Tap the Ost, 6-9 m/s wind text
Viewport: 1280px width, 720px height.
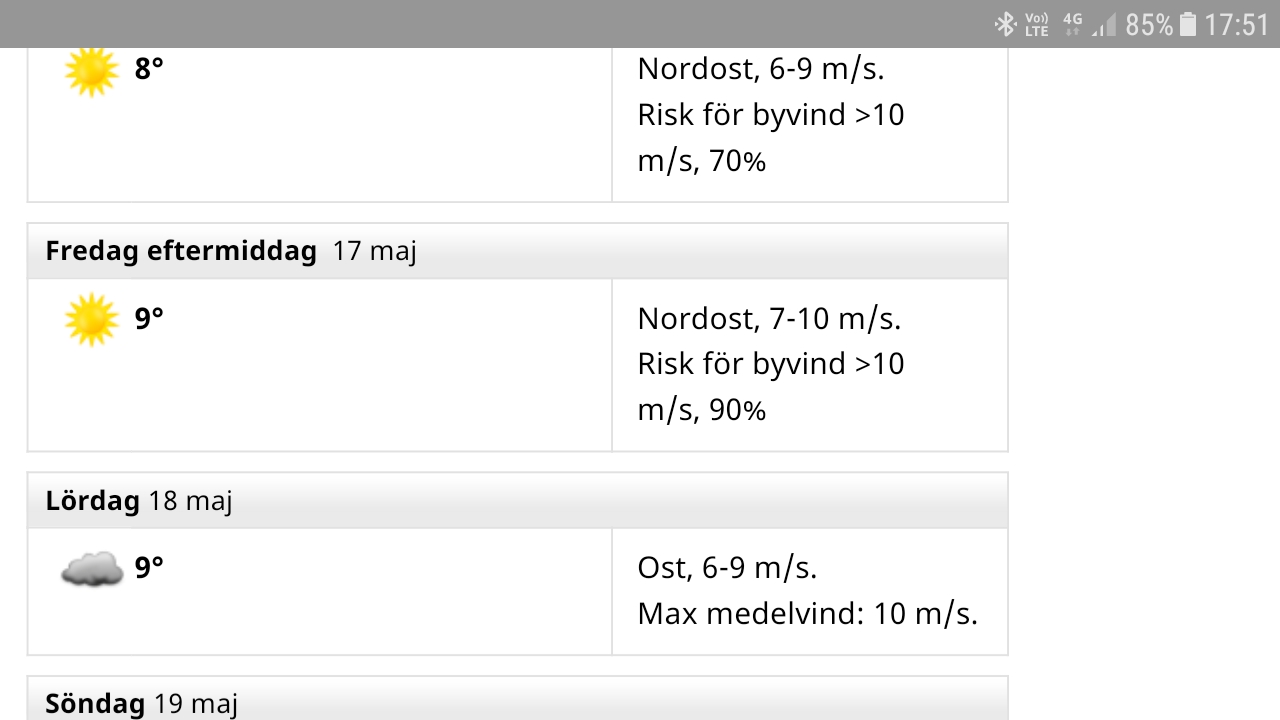point(727,568)
